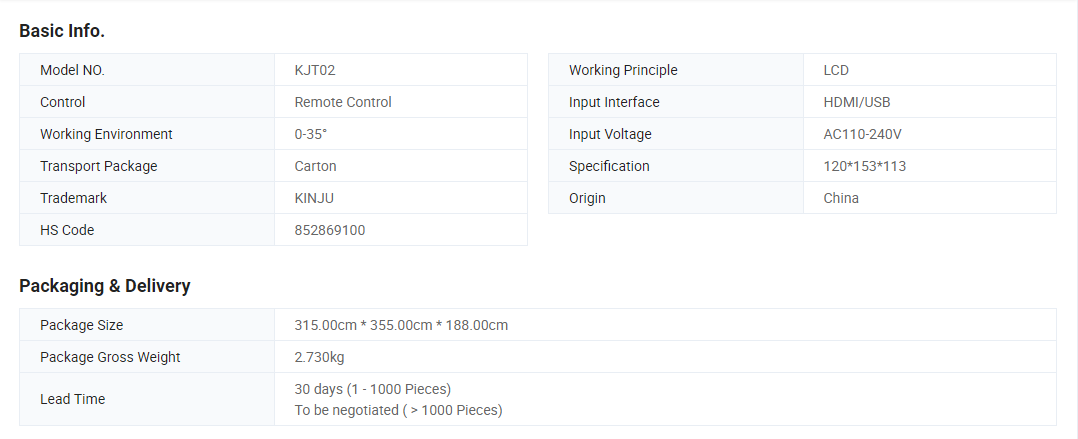This screenshot has height=439, width=1078.
Task: Click the China origin value
Action: tap(841, 198)
